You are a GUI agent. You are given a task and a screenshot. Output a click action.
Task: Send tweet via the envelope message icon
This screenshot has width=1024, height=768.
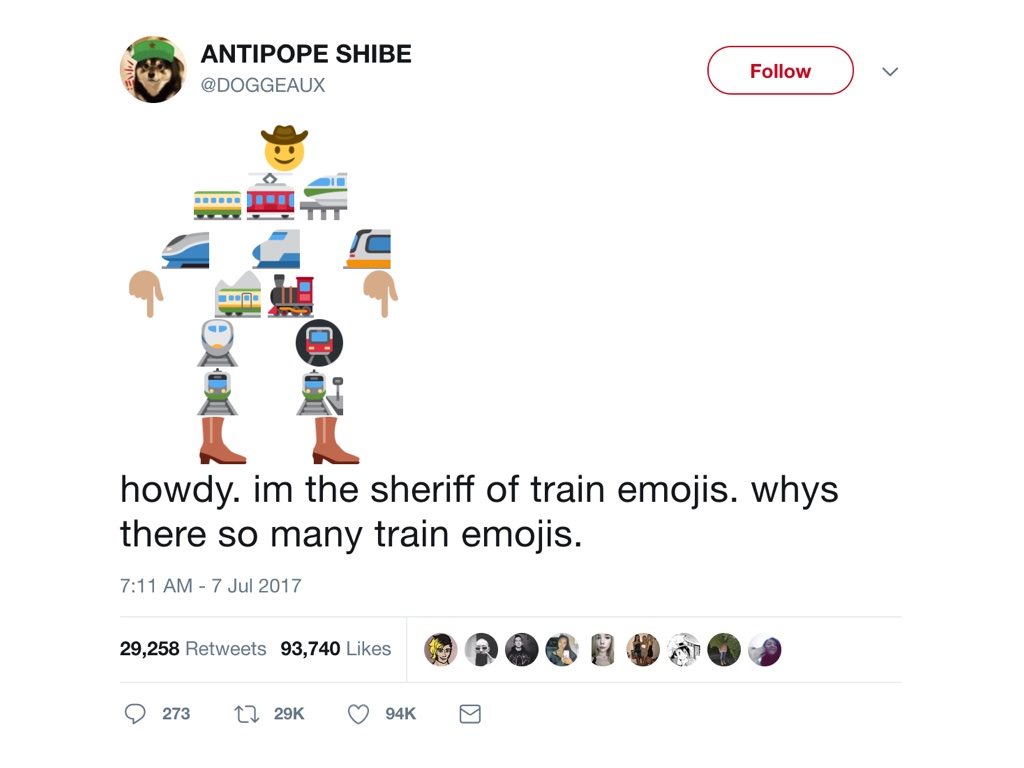470,714
